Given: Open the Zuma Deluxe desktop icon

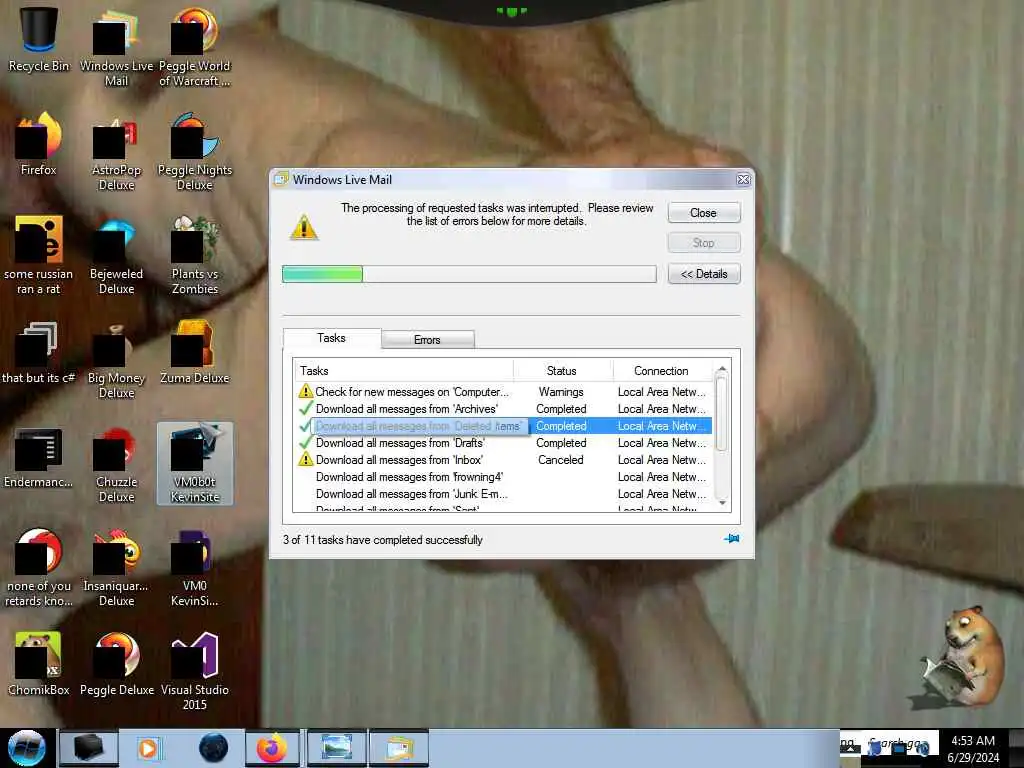Looking at the screenshot, I should (195, 353).
